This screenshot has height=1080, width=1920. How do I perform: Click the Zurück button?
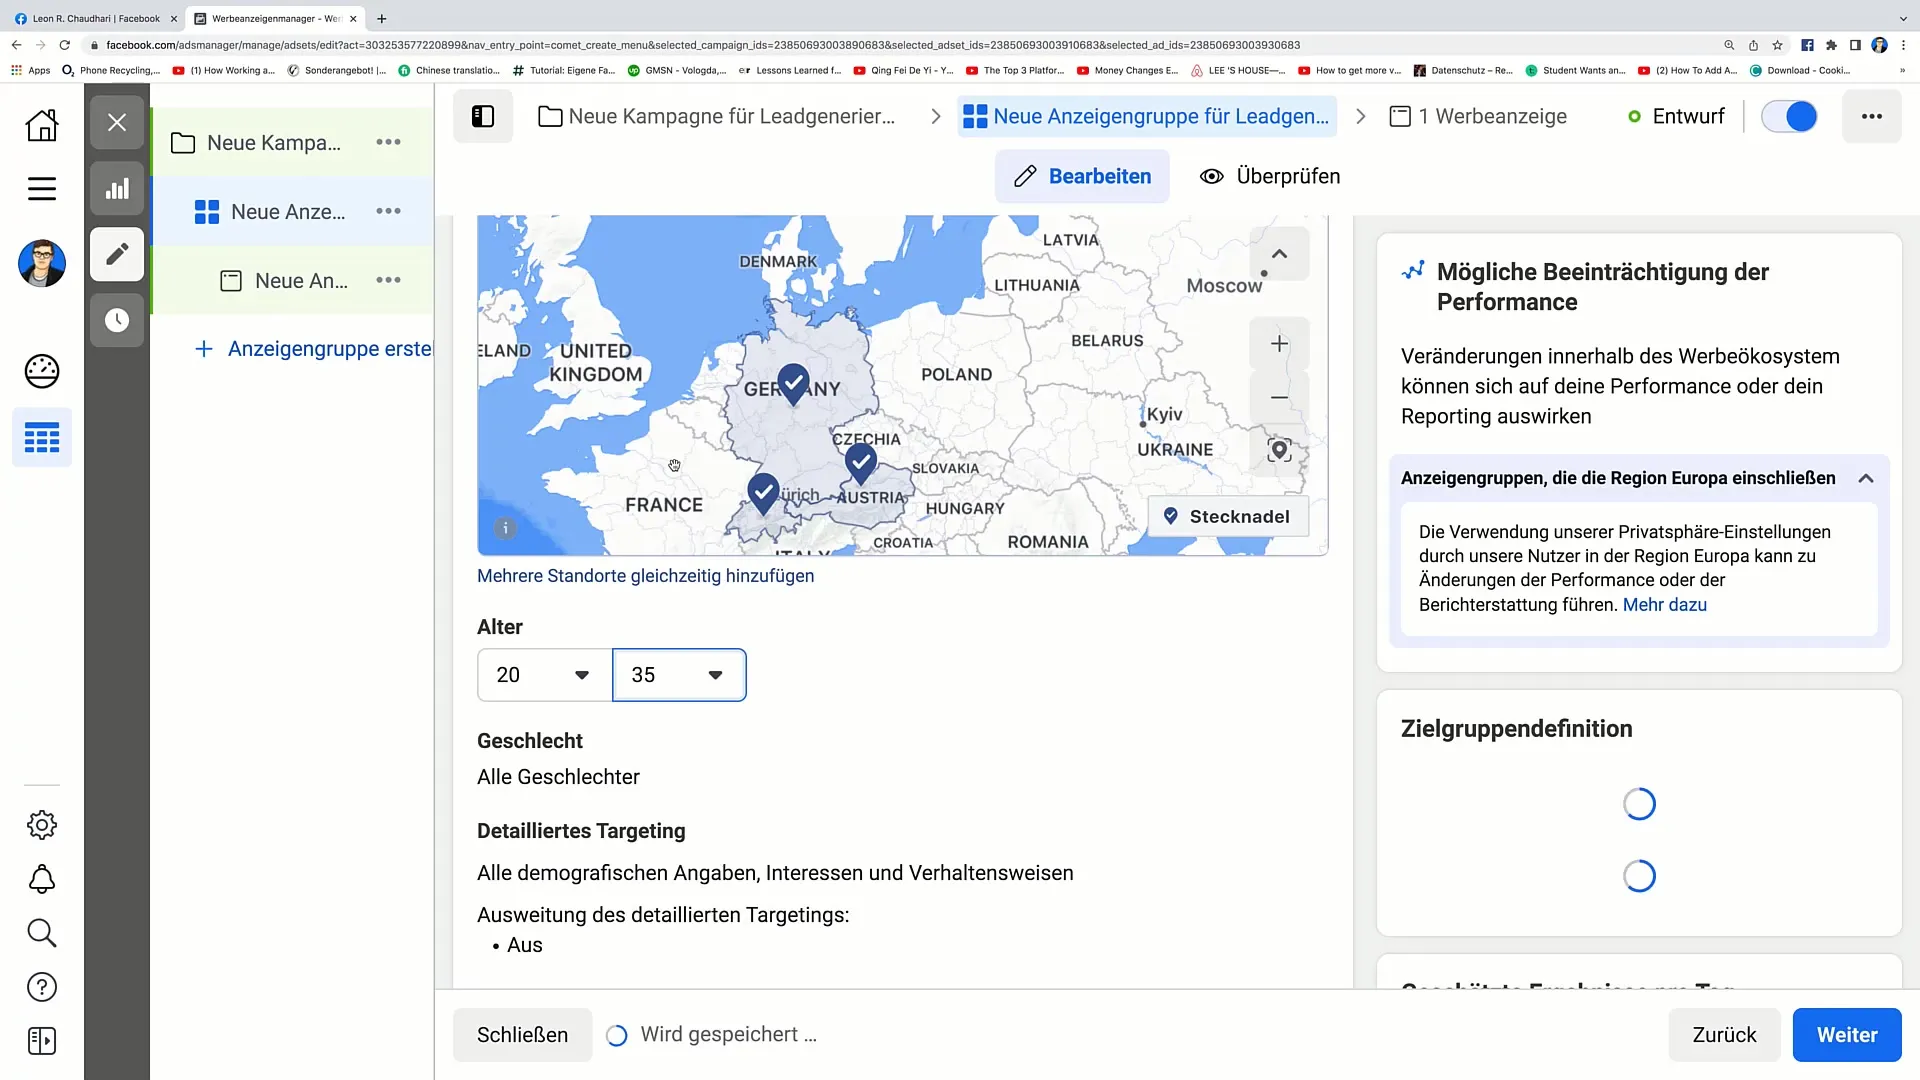click(x=1724, y=1035)
